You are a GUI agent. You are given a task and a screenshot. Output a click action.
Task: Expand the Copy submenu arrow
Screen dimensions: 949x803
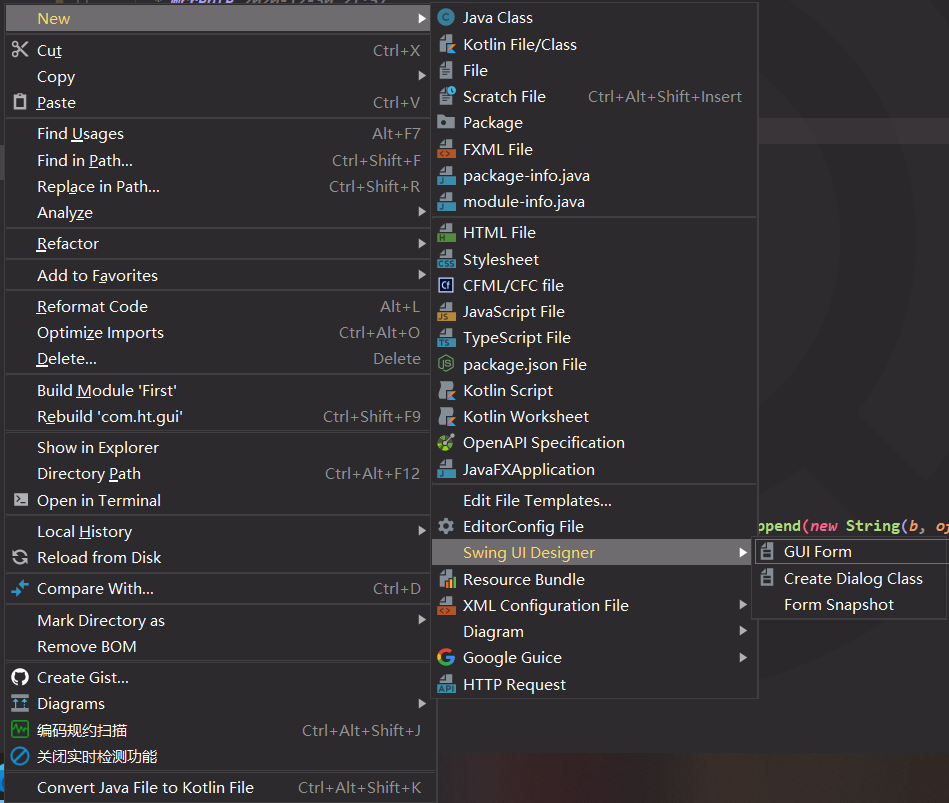[x=422, y=76]
